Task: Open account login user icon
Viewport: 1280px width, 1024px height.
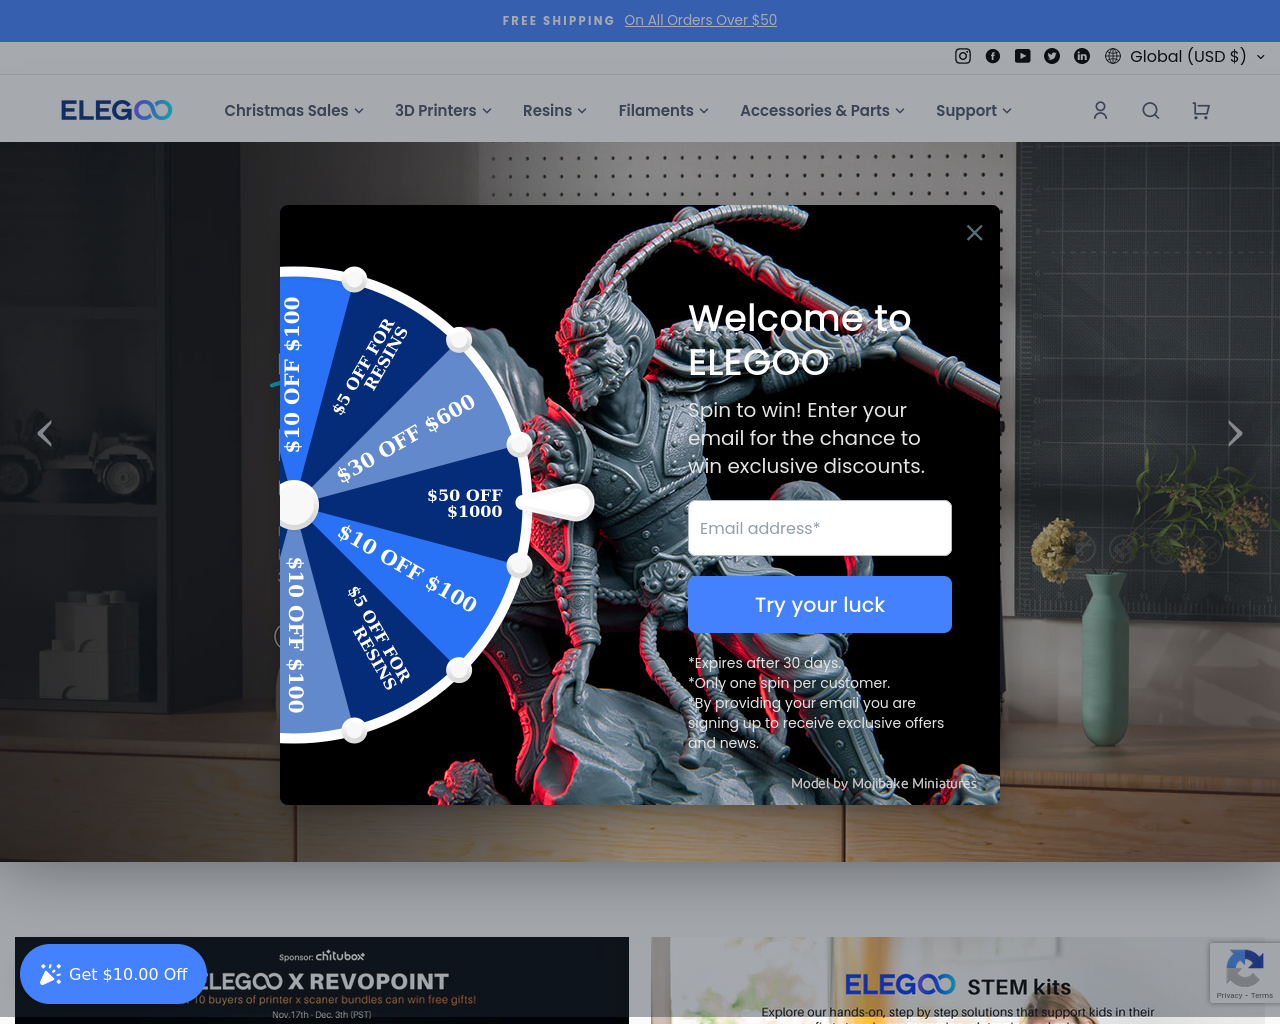Action: tap(1100, 110)
